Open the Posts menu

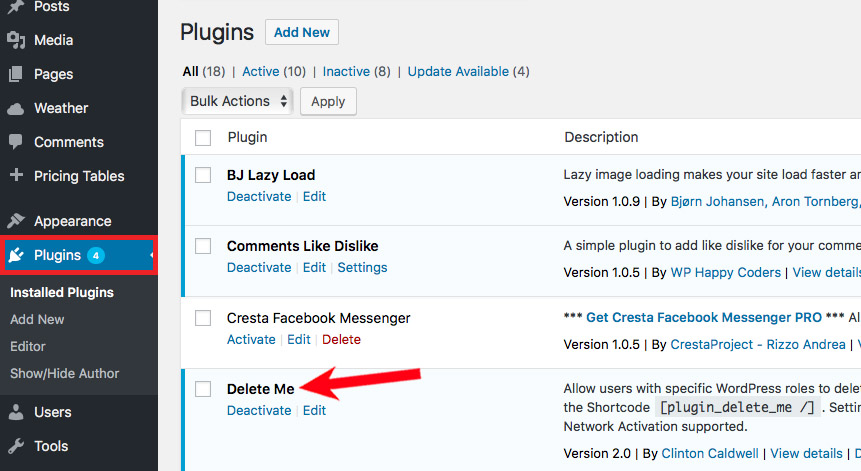click(x=52, y=7)
